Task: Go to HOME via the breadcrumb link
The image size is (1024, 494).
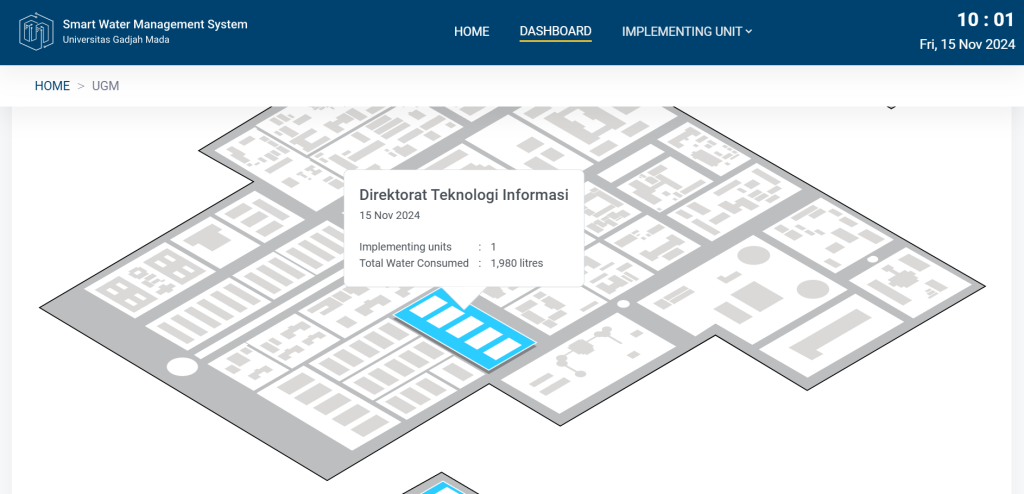Action: click(52, 86)
